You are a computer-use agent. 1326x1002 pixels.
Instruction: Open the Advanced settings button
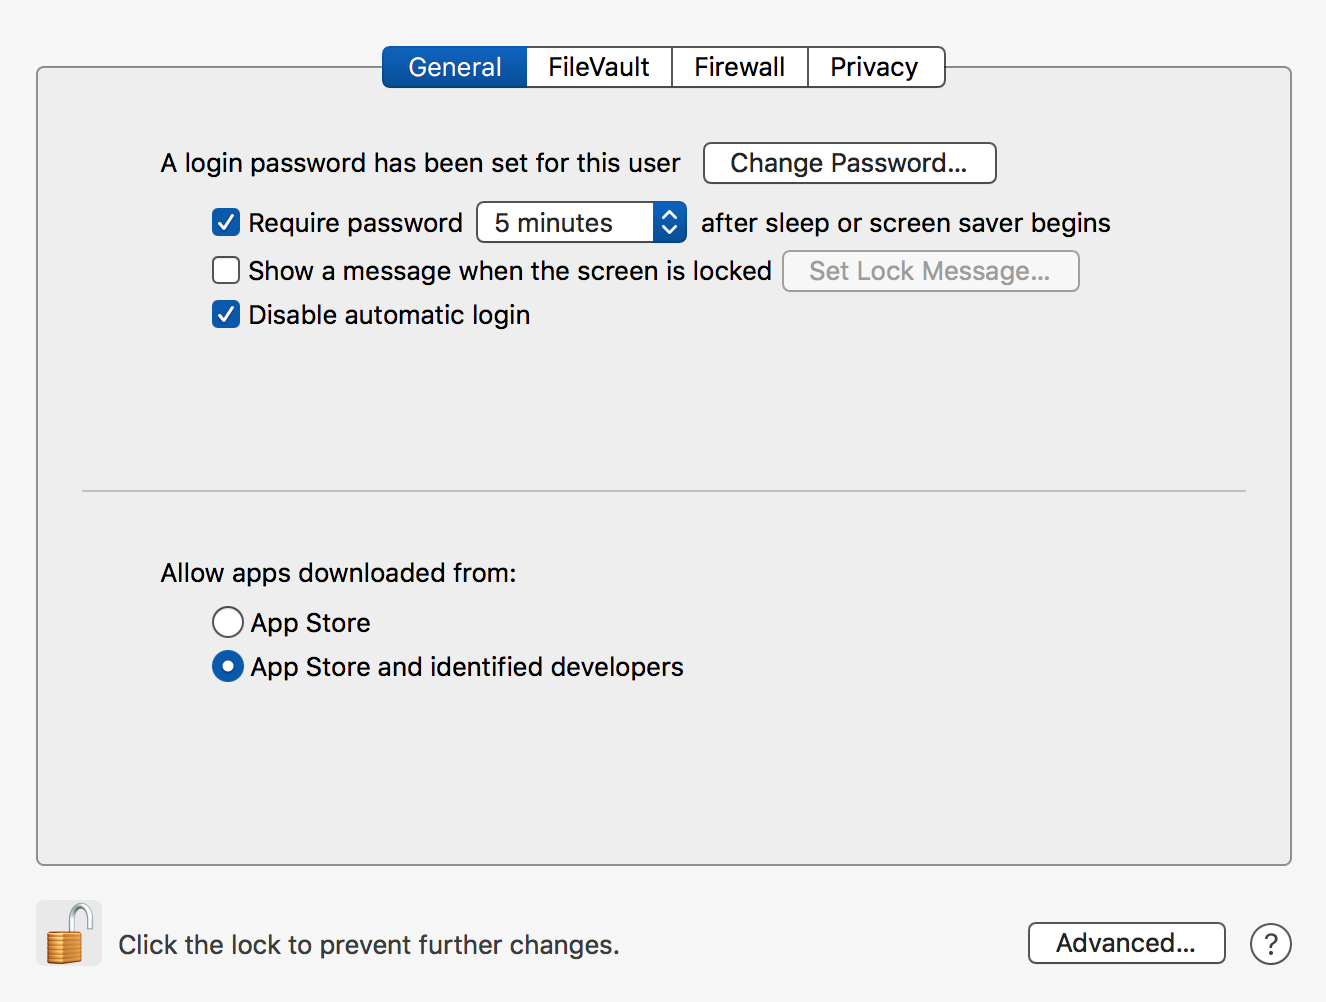[1126, 943]
